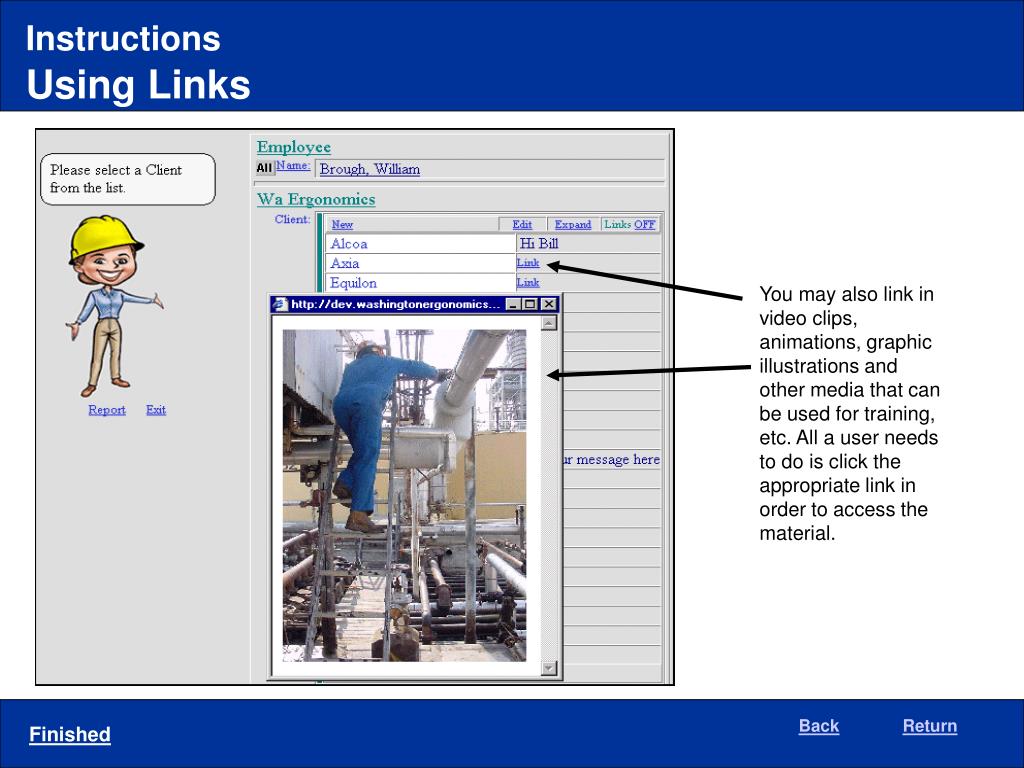Close the washingtonergonomics popup window
This screenshot has height=768, width=1024.
point(549,304)
